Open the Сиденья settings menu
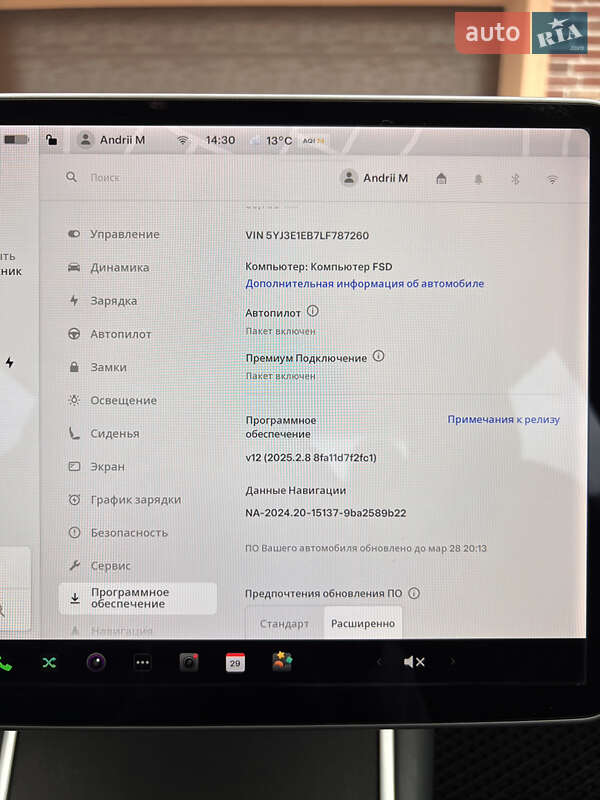 pos(104,433)
